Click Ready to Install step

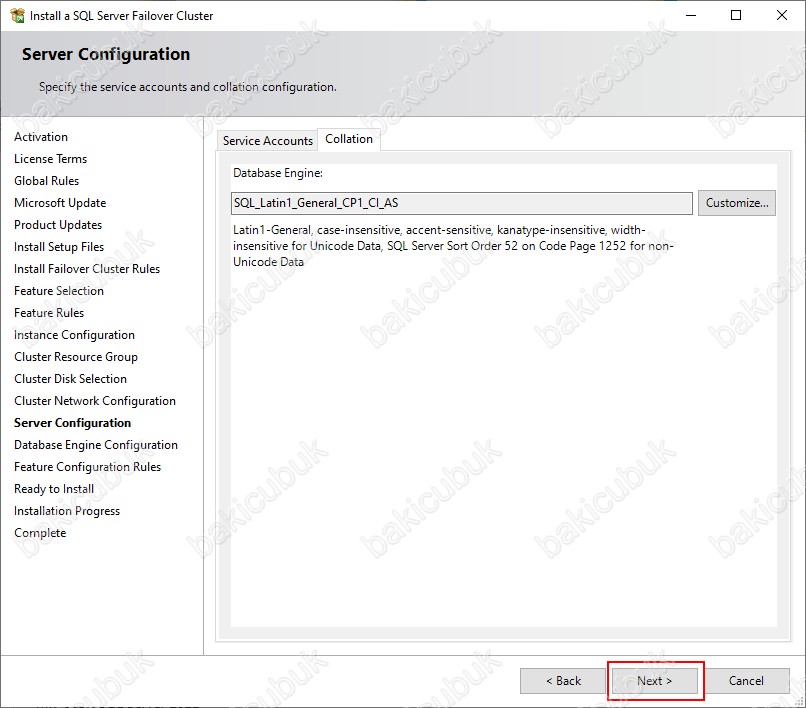click(54, 489)
